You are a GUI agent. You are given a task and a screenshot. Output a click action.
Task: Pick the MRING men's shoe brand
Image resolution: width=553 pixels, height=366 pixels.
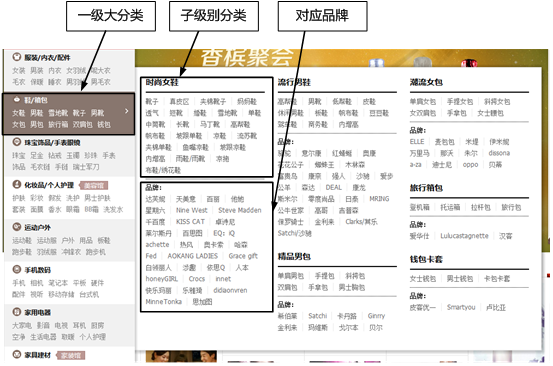pos(379,199)
